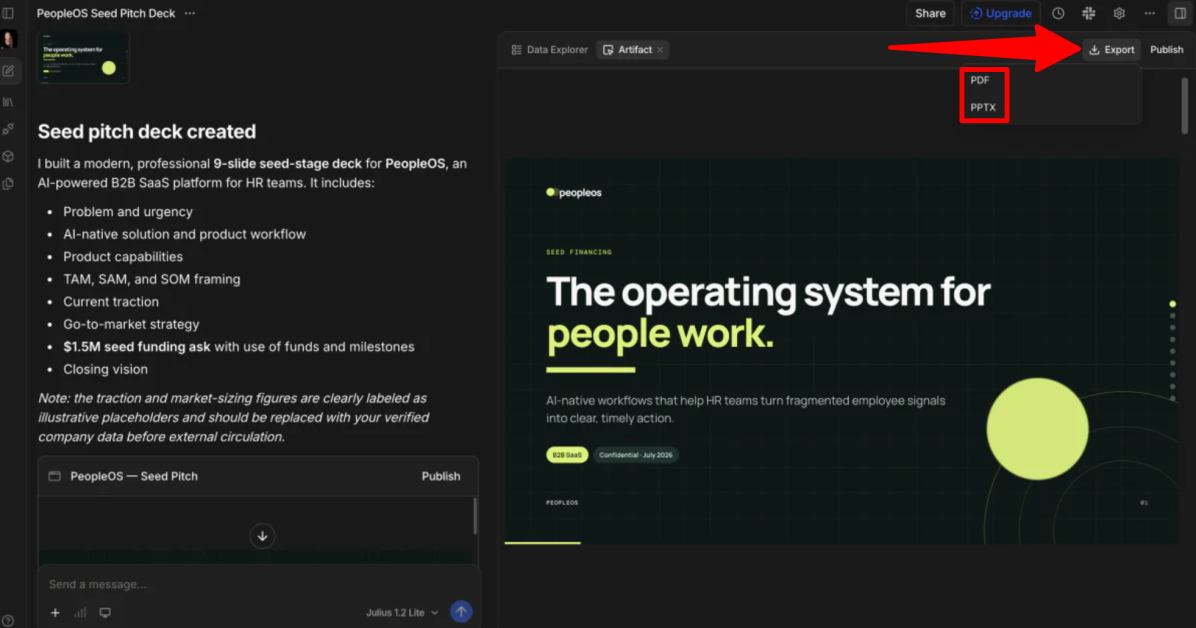Click the SEED FINANCING label on slide
The width and height of the screenshot is (1196, 628).
579,252
